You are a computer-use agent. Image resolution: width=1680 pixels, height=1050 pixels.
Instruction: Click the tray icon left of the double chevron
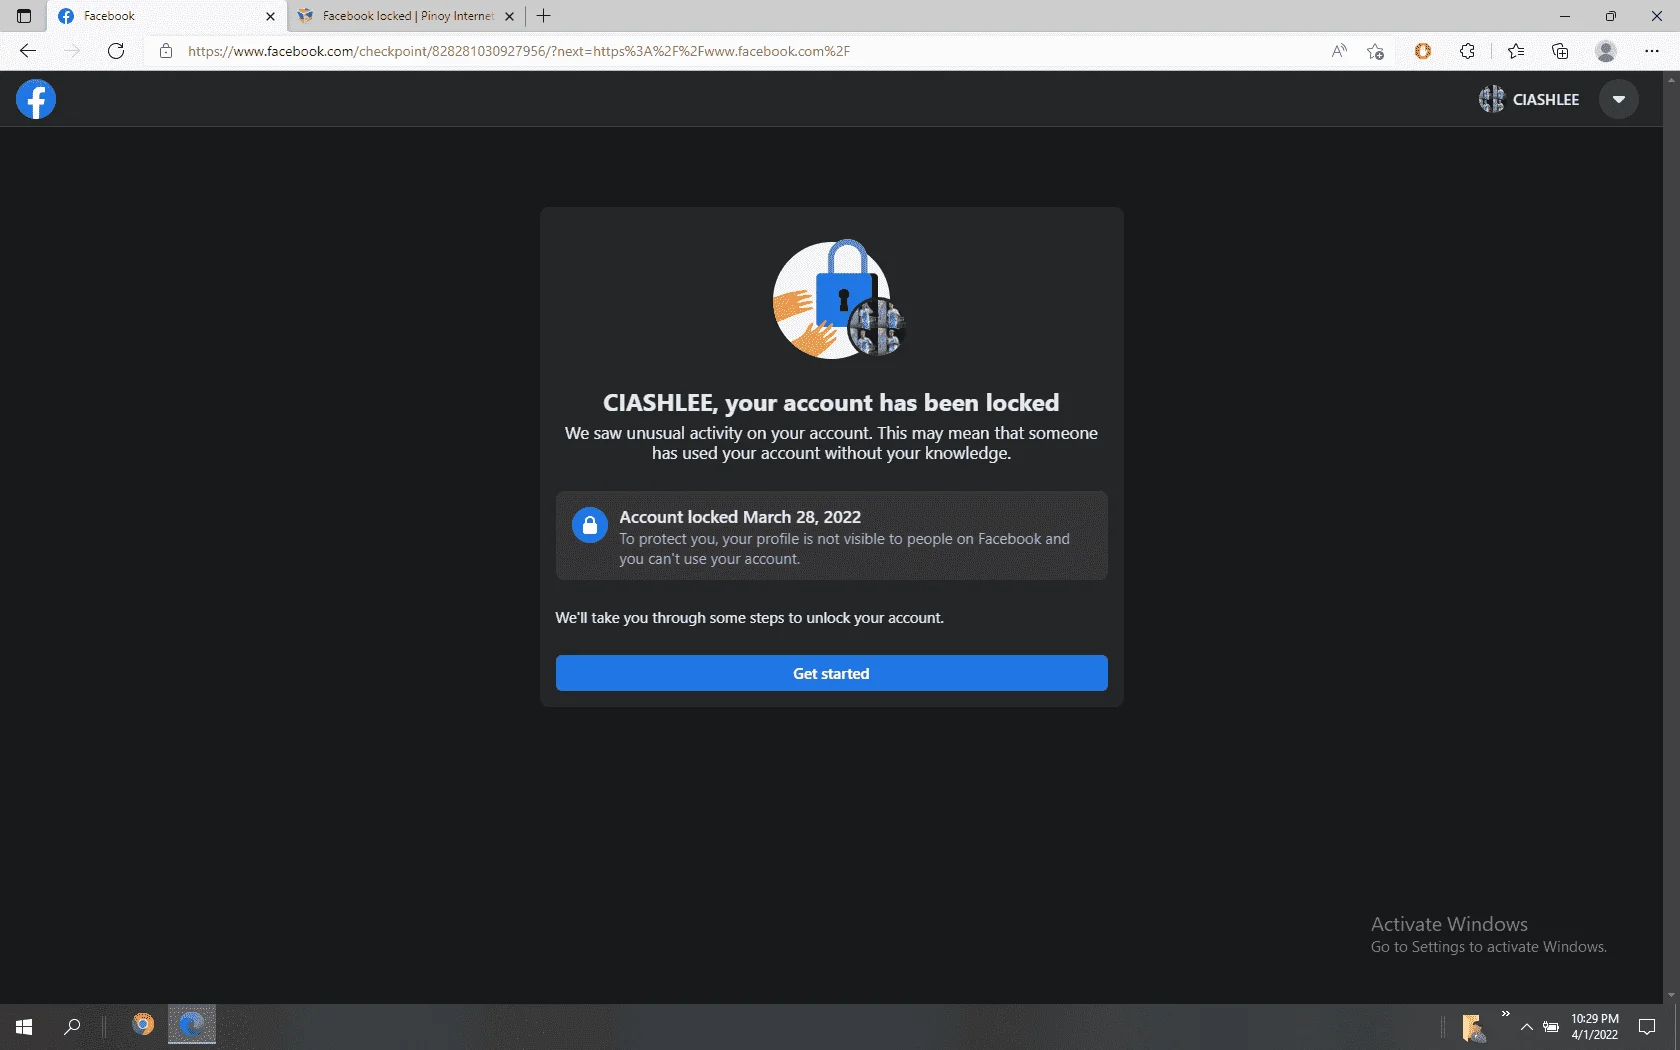pos(1474,1028)
